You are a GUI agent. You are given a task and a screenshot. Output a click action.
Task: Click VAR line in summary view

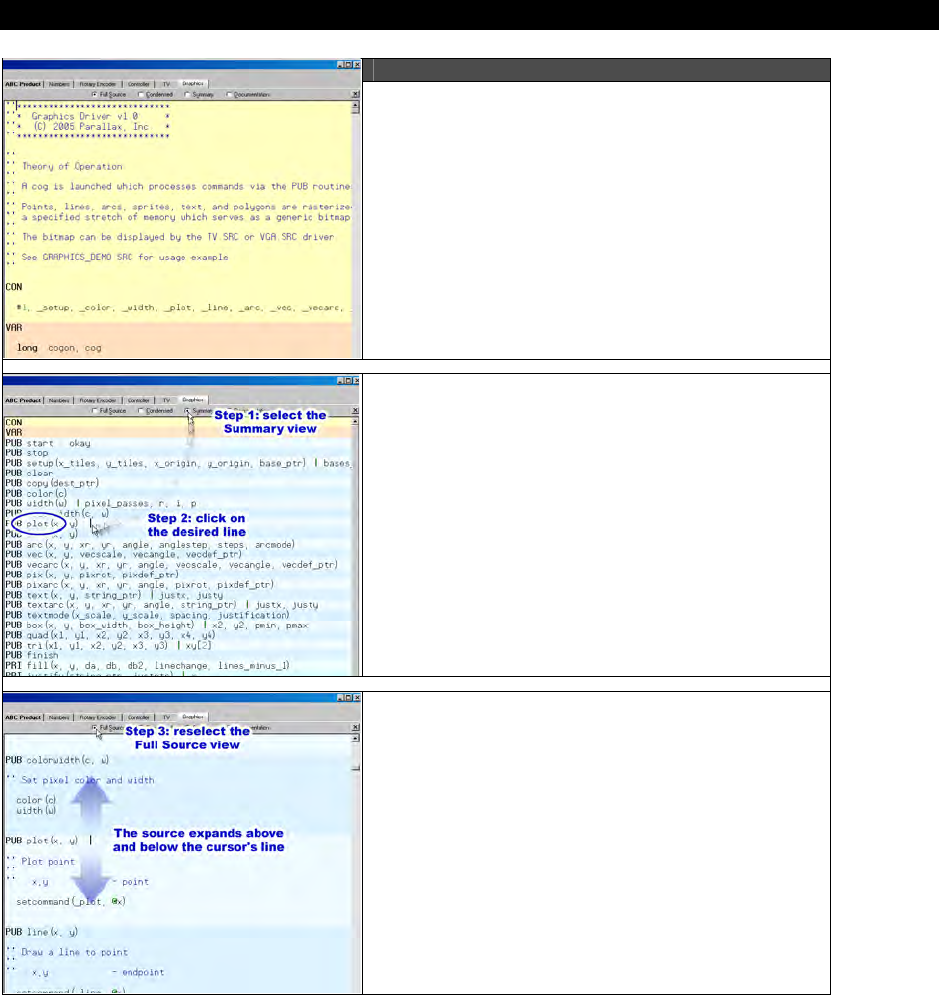click(14, 433)
